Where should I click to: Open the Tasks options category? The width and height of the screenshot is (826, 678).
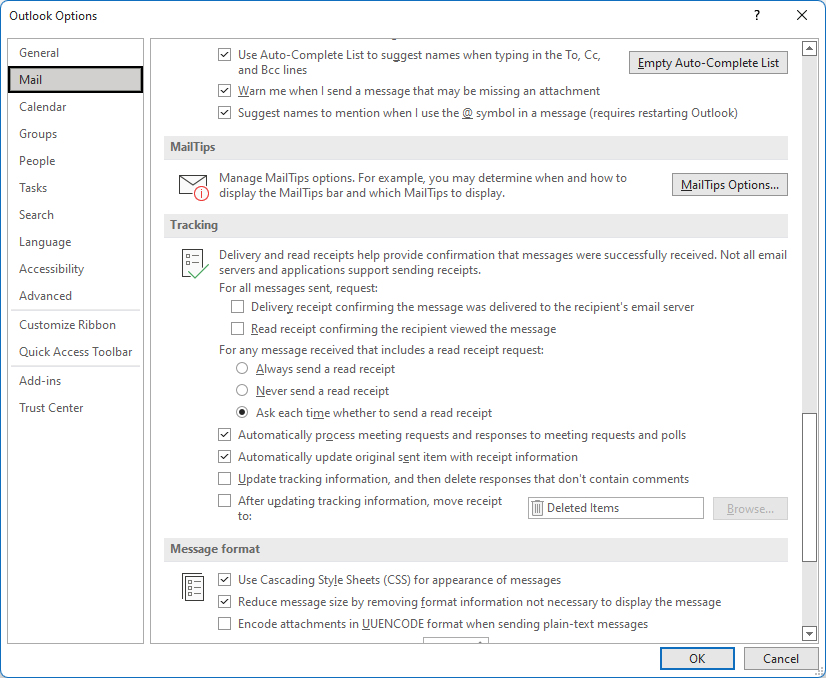pos(75,188)
